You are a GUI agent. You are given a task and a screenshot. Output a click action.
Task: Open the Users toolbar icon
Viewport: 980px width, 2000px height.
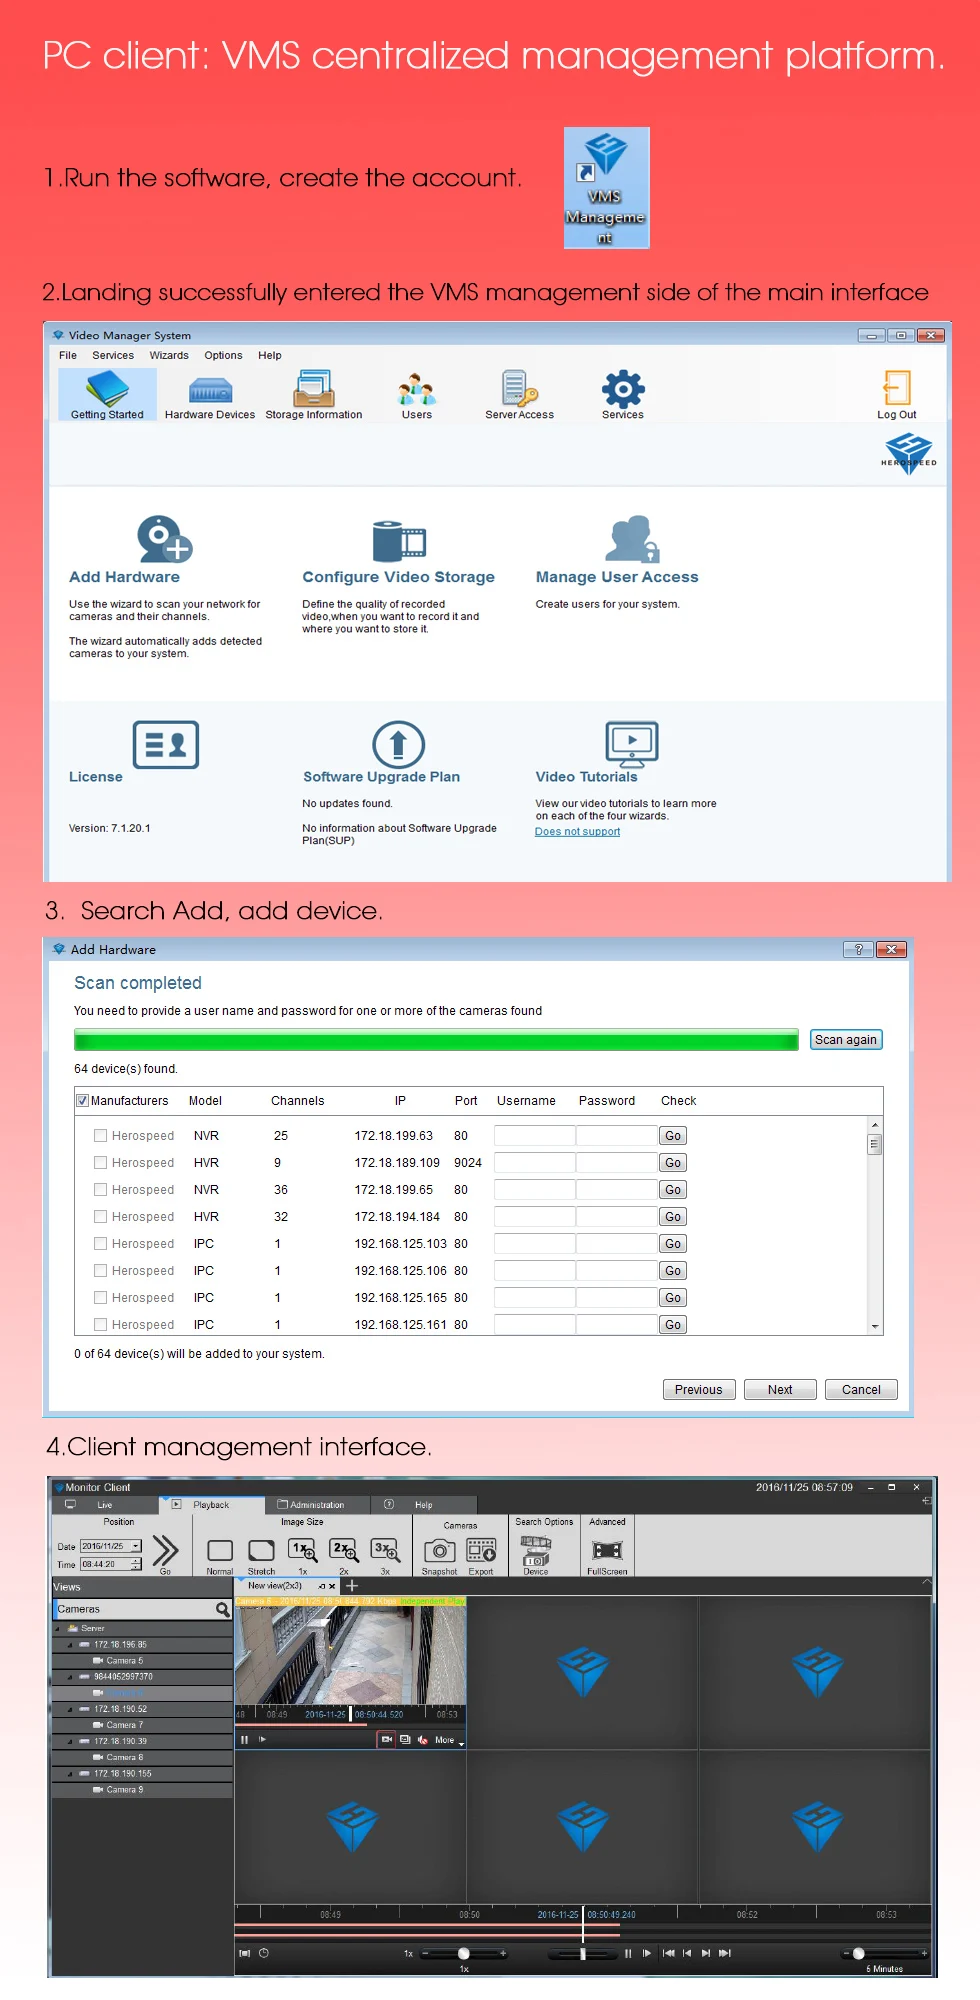coord(417,394)
